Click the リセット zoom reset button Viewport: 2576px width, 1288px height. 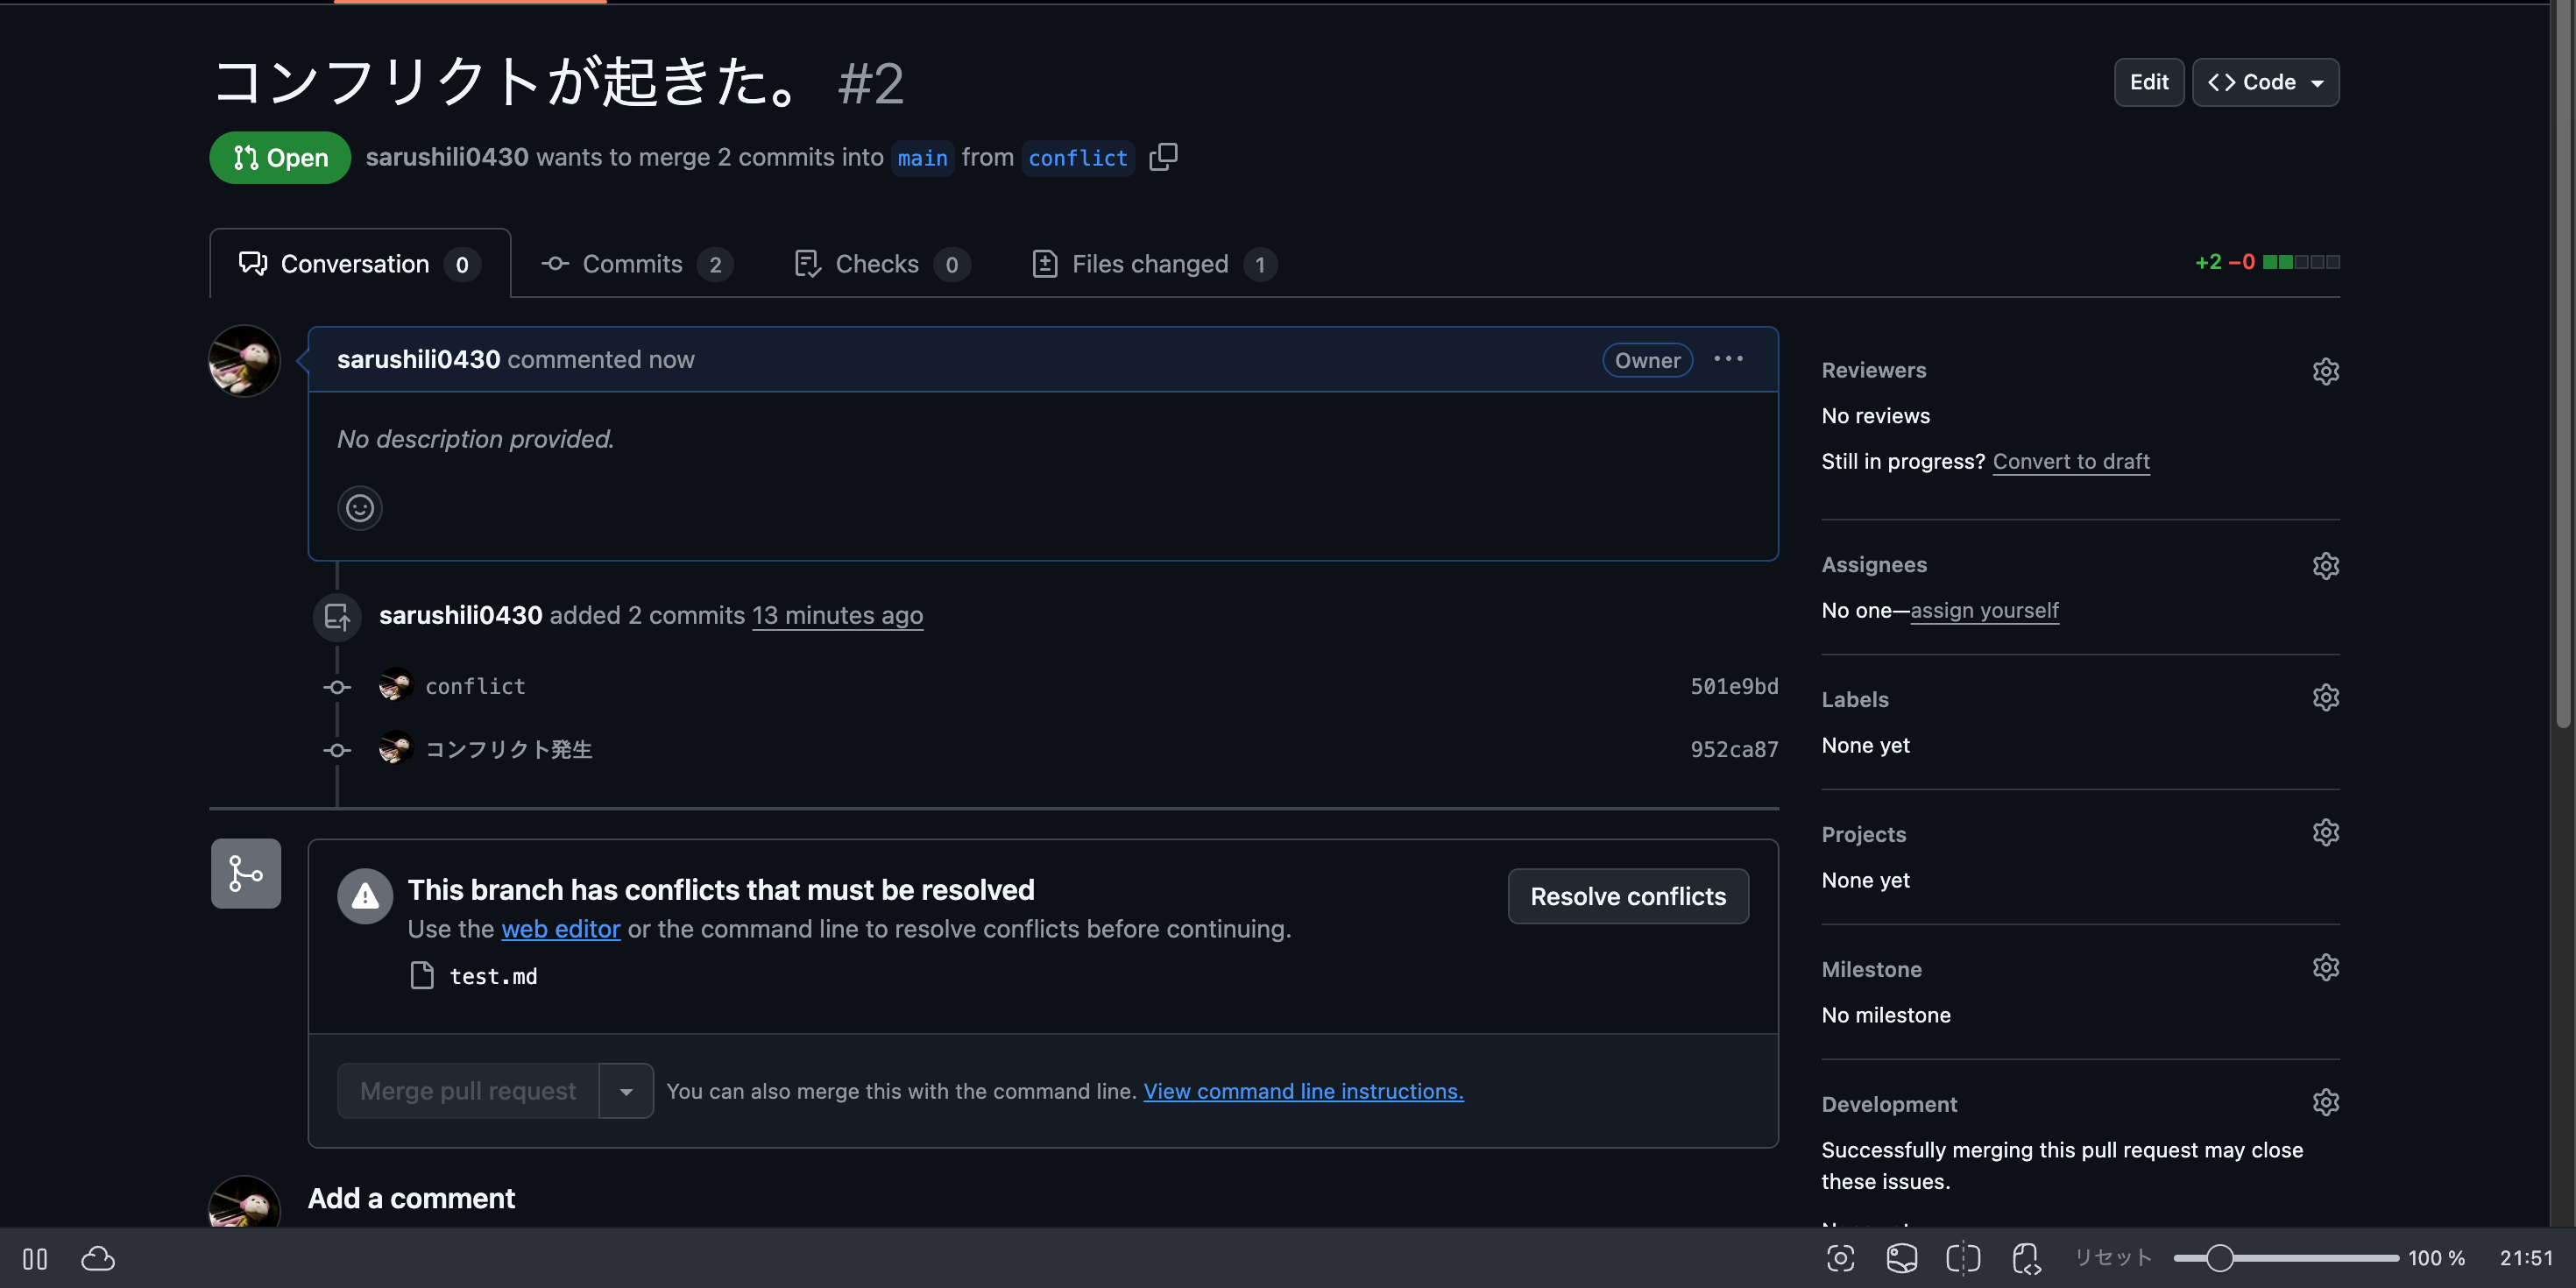click(2113, 1258)
